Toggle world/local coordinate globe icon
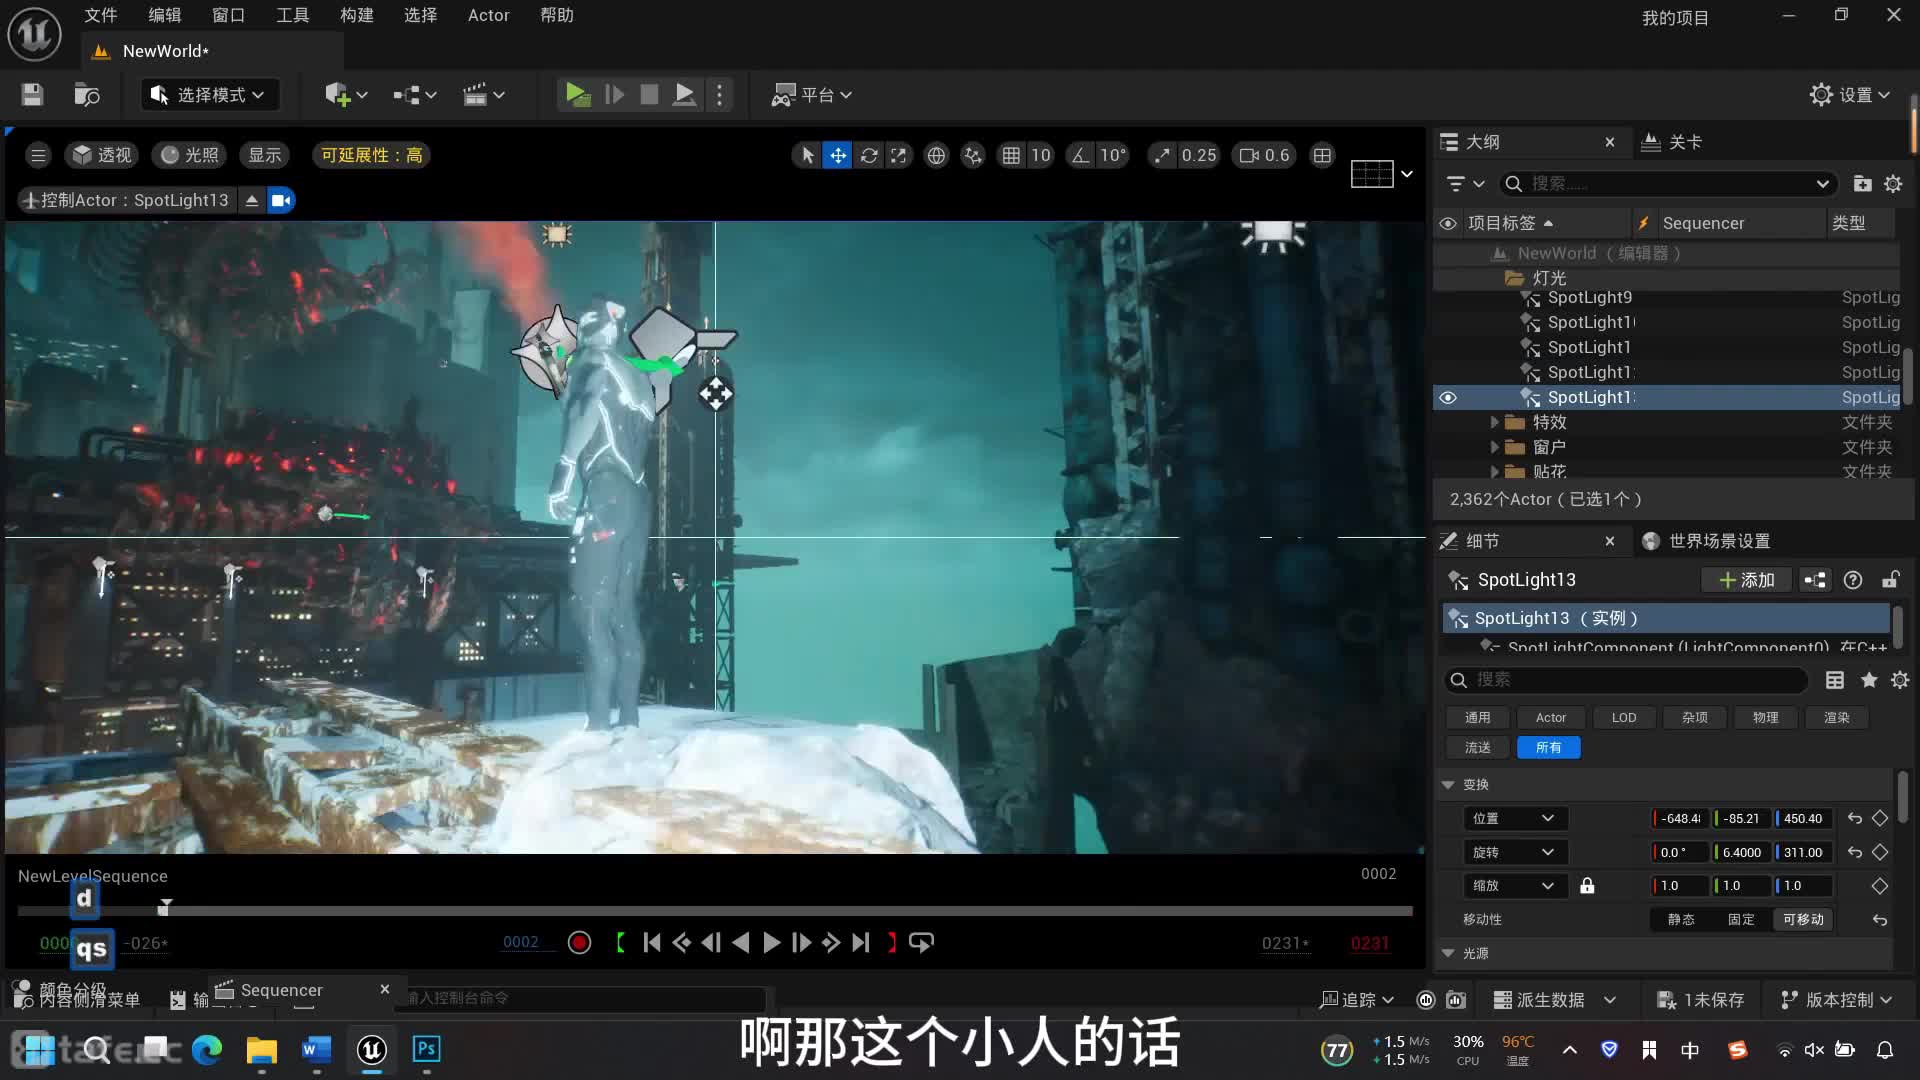 click(936, 155)
